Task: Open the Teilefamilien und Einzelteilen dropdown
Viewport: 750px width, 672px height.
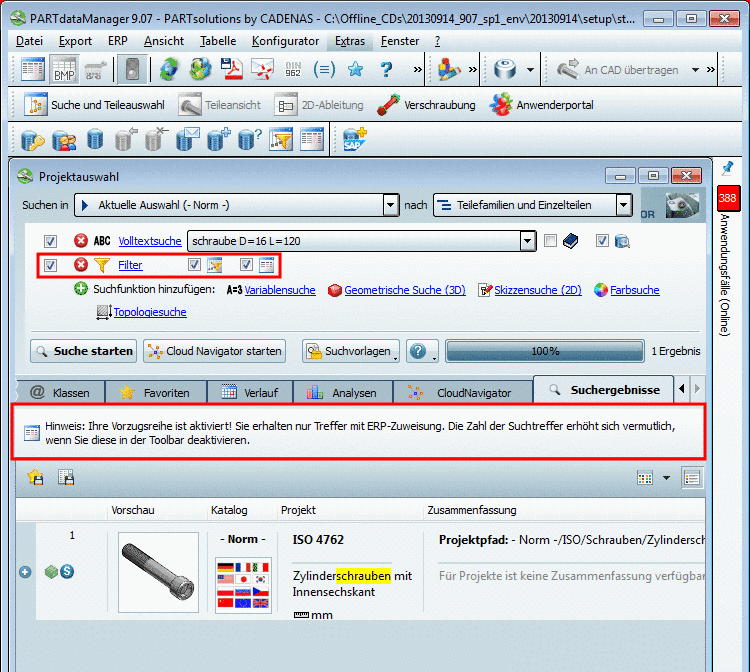Action: (624, 205)
